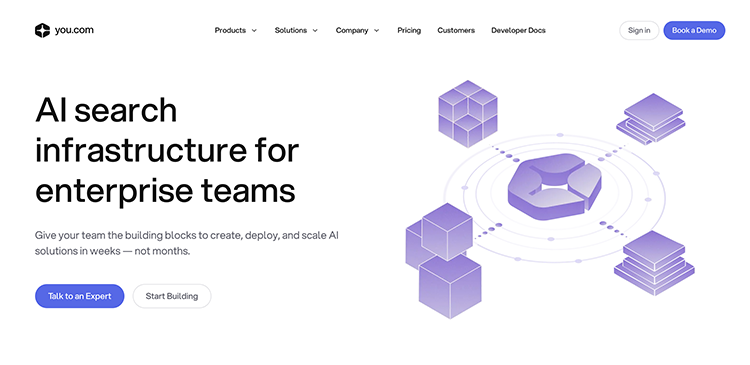Click the Sign in button
Screen dimensions: 750x365
click(x=639, y=30)
